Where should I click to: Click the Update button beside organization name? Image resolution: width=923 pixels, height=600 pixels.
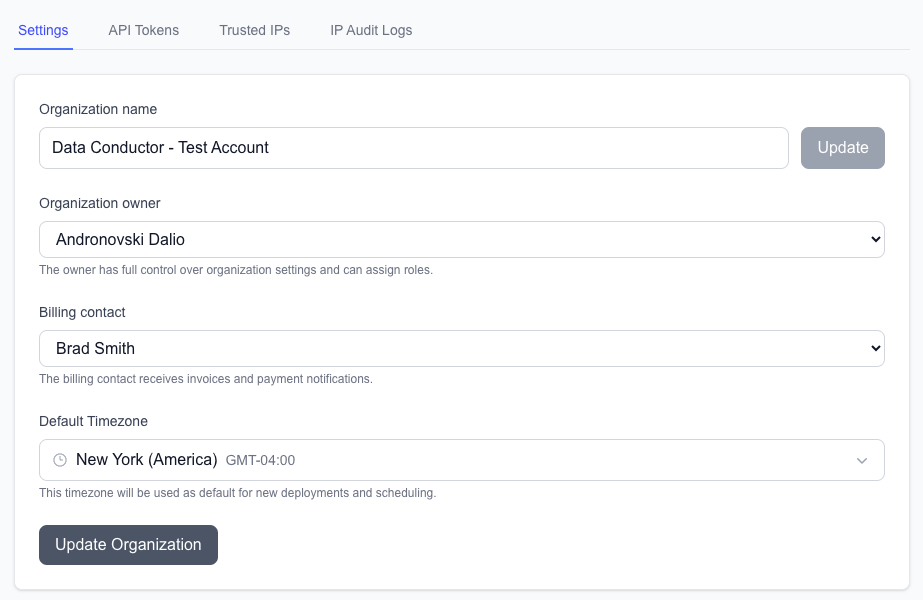(x=842, y=147)
